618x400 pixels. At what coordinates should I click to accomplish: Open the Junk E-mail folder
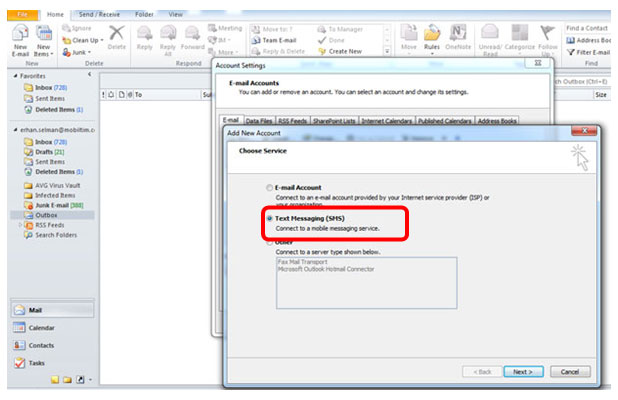(54, 205)
